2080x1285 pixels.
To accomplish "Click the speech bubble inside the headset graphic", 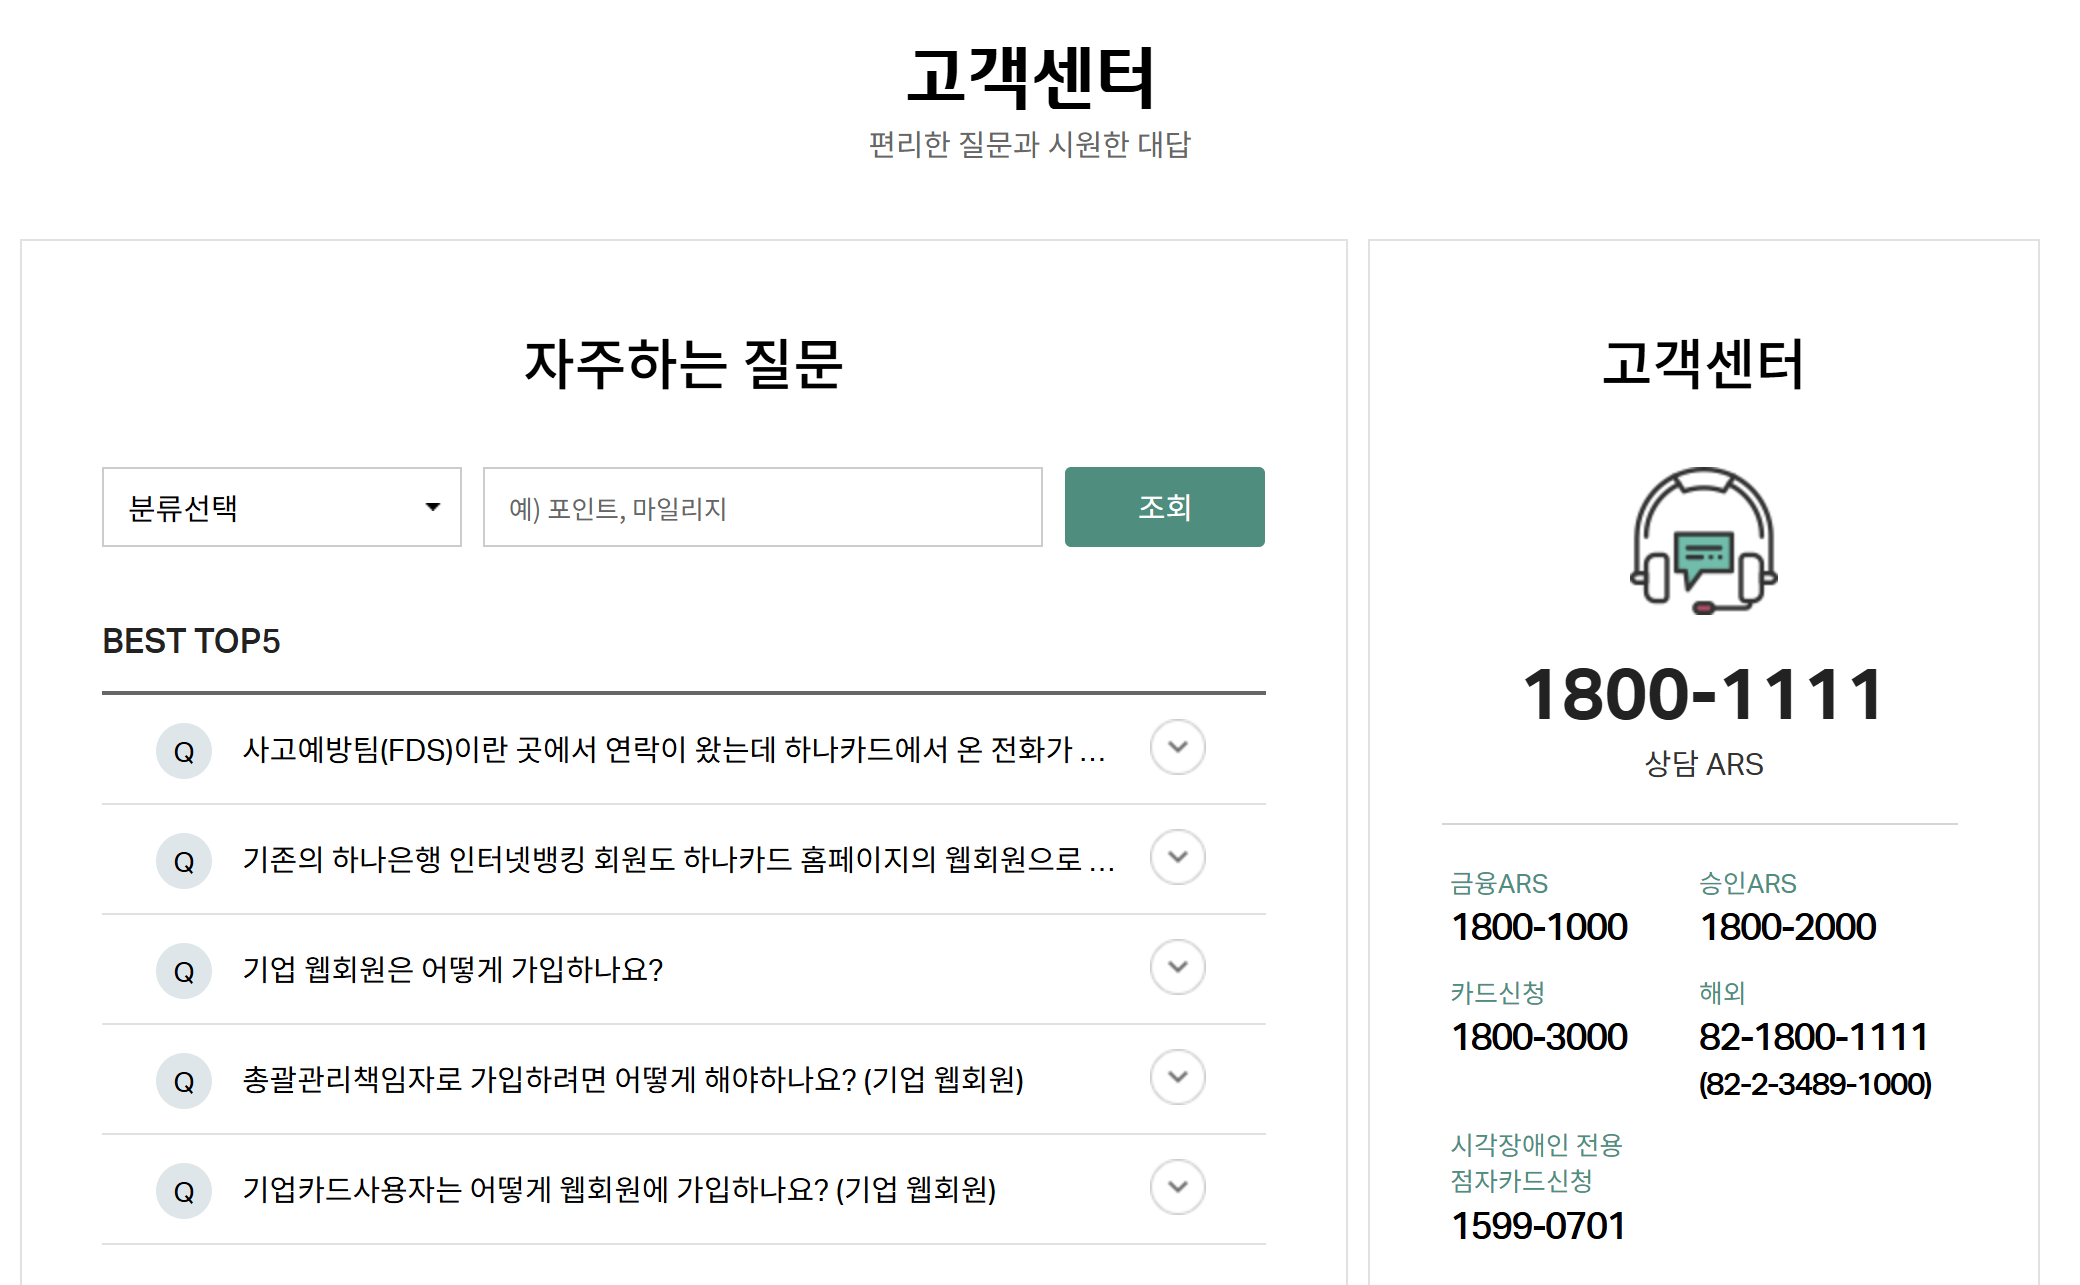I will click(1702, 549).
